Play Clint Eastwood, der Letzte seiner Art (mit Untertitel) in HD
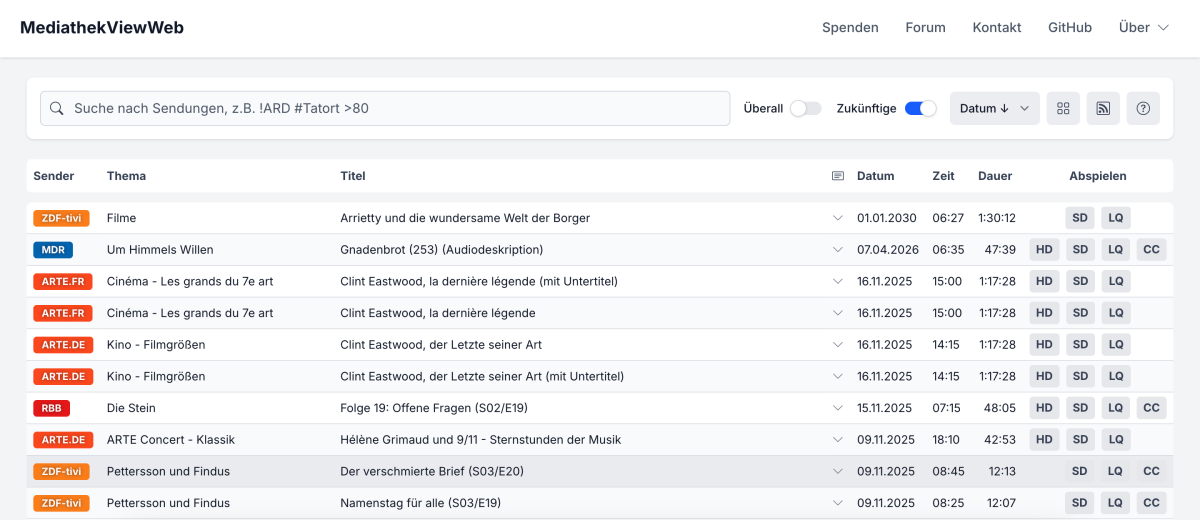Screen dimensions: 1200x520 [x=1044, y=377]
